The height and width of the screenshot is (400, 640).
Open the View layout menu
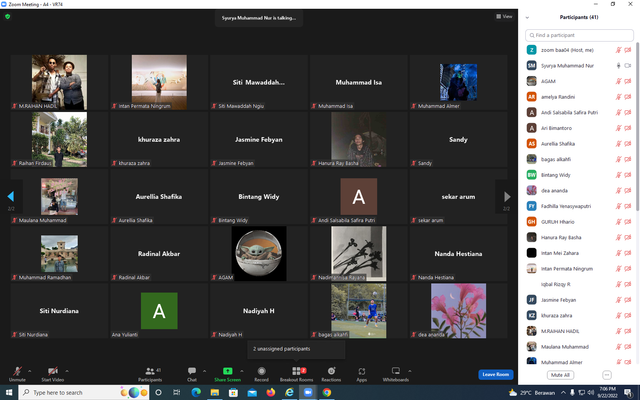[x=504, y=16]
